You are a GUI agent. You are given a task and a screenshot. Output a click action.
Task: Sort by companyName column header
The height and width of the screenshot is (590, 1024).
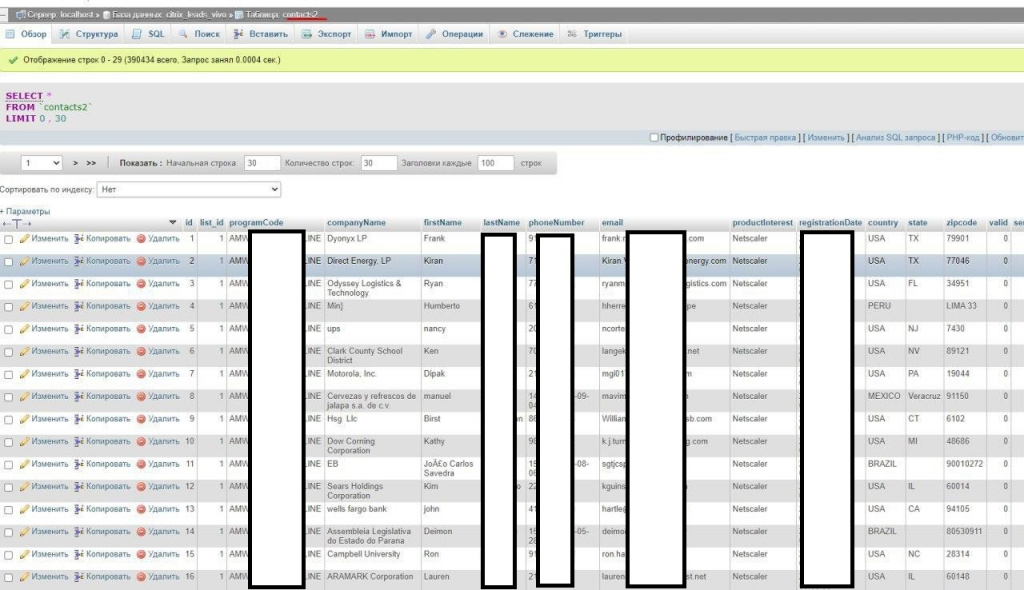pos(356,223)
